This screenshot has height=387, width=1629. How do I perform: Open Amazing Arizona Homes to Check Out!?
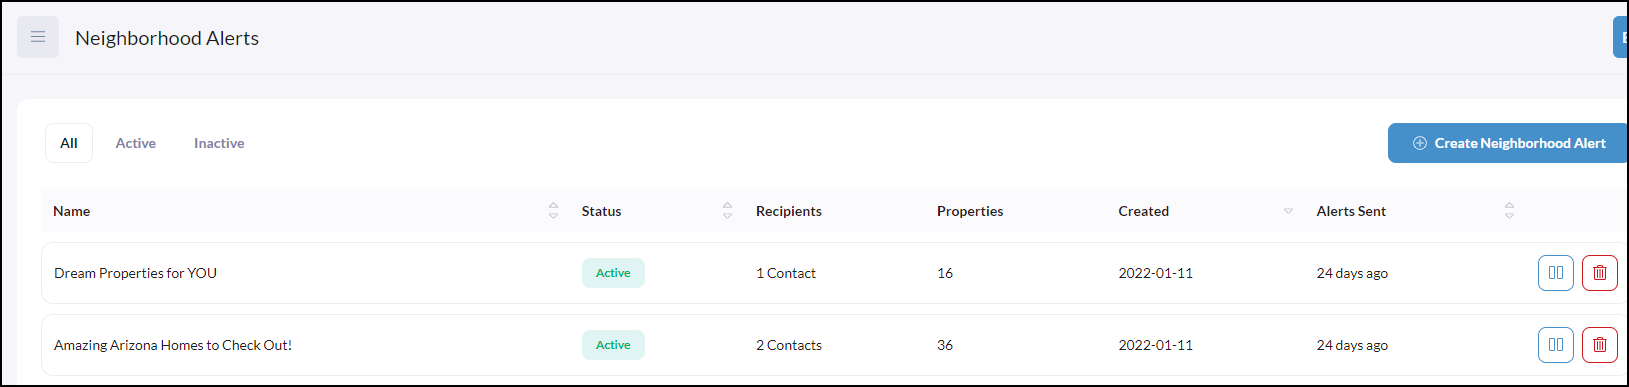point(173,345)
